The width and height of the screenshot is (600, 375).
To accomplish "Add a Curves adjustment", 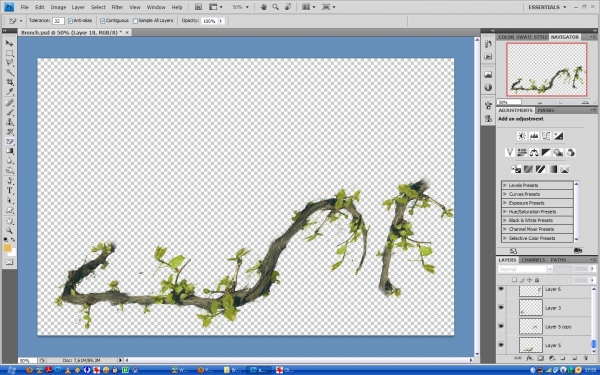I will [546, 136].
